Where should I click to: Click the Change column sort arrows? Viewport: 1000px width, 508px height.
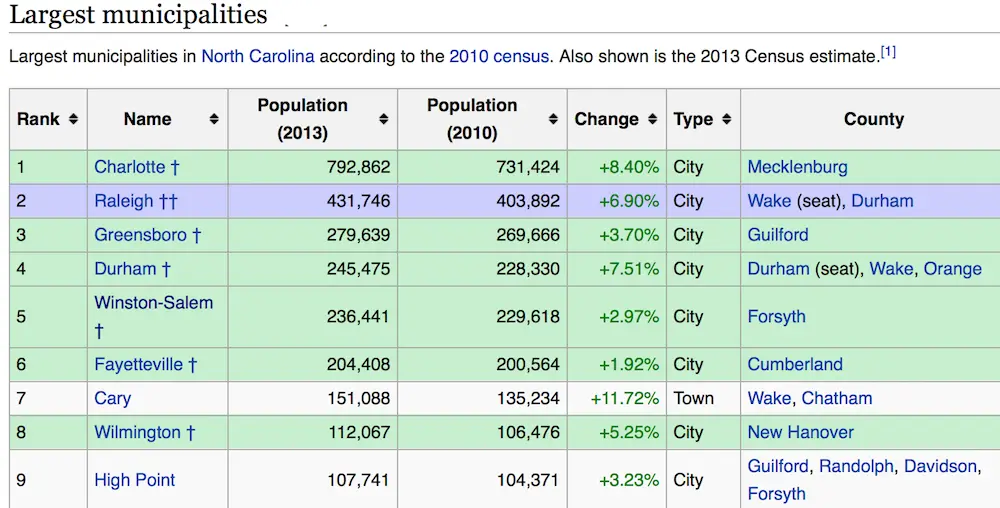tap(652, 119)
